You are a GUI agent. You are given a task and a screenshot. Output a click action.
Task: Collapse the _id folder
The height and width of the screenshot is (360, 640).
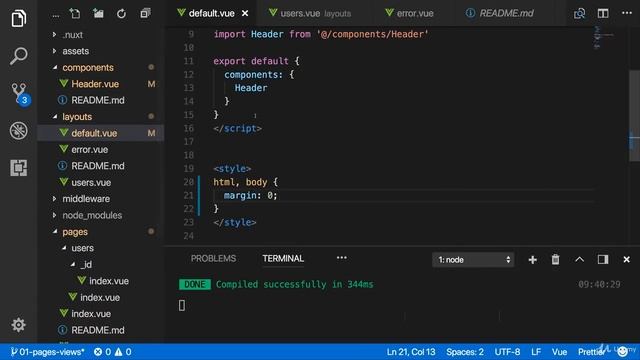pos(86,264)
